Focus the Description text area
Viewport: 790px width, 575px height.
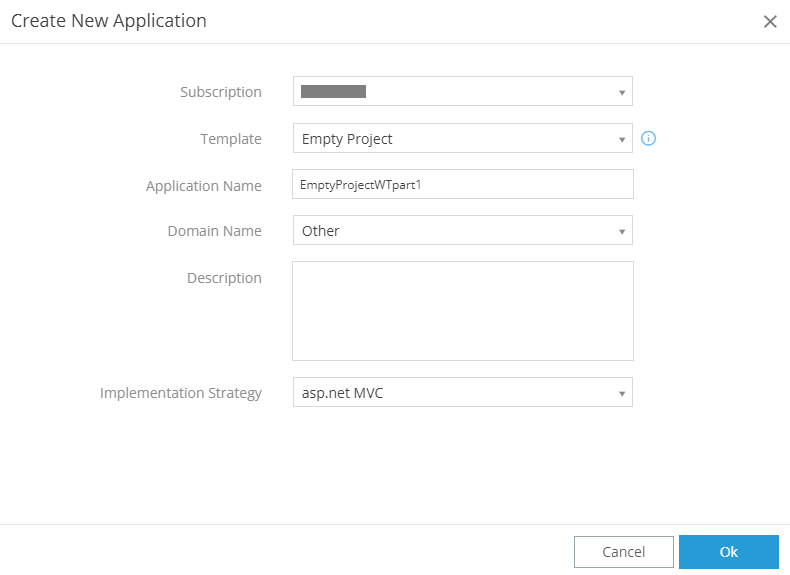pos(462,310)
